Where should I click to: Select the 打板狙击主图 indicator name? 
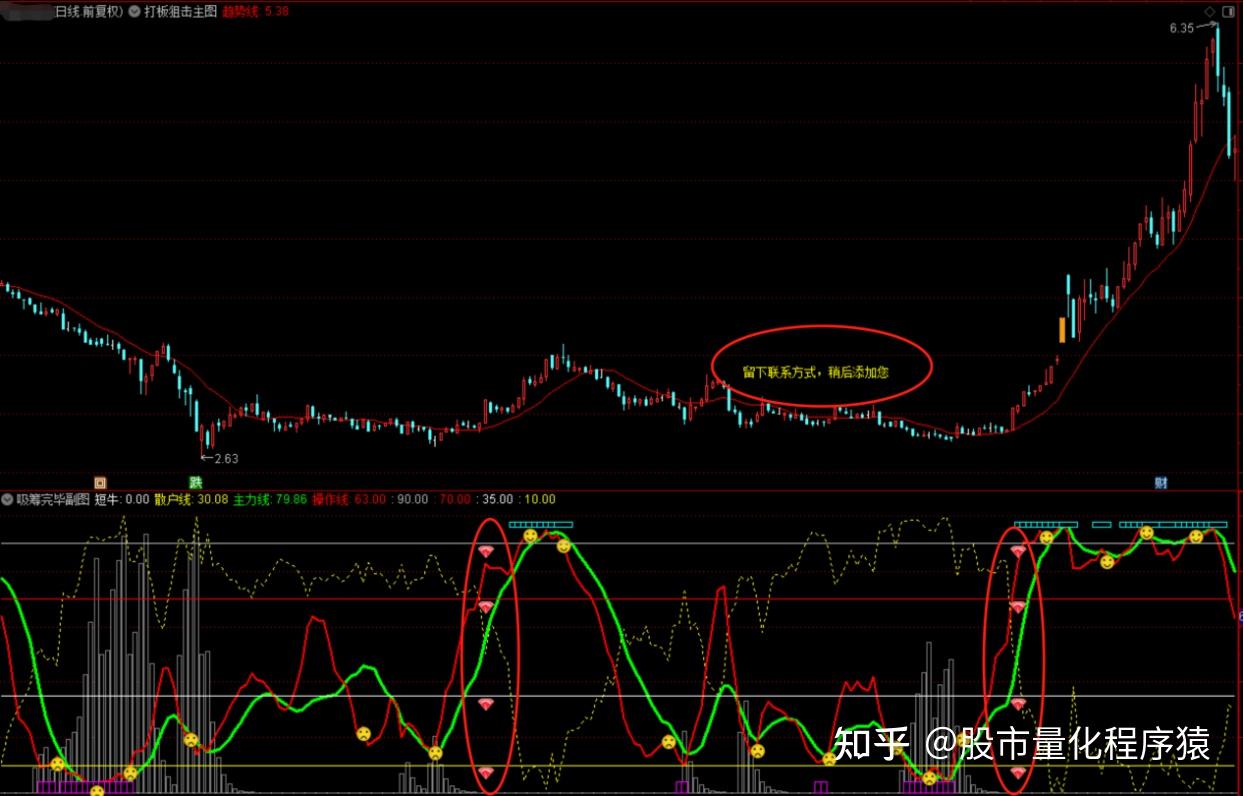click(x=180, y=12)
